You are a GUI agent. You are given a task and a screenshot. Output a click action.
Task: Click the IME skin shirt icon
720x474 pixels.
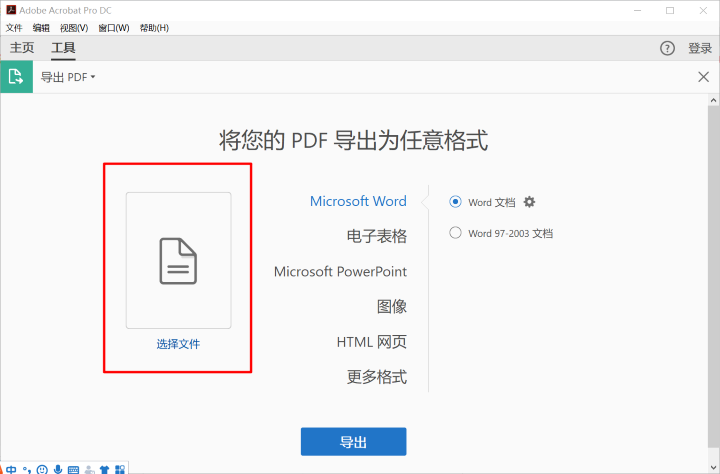104,468
